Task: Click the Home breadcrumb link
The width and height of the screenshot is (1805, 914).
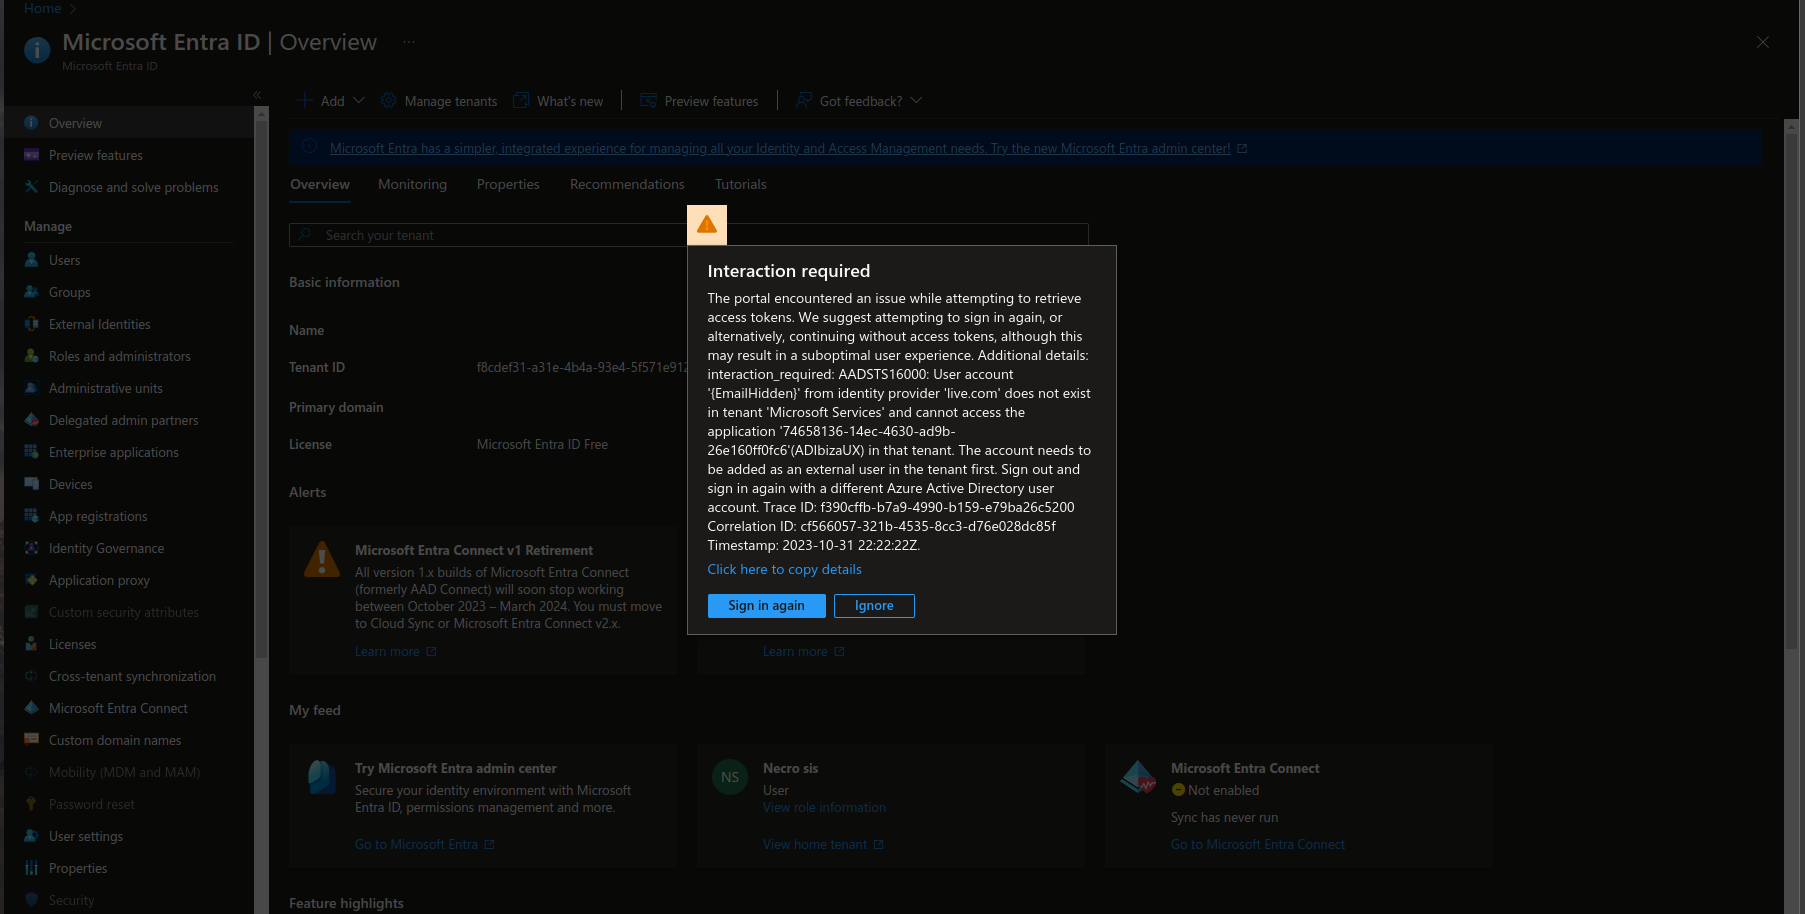Action: point(42,8)
